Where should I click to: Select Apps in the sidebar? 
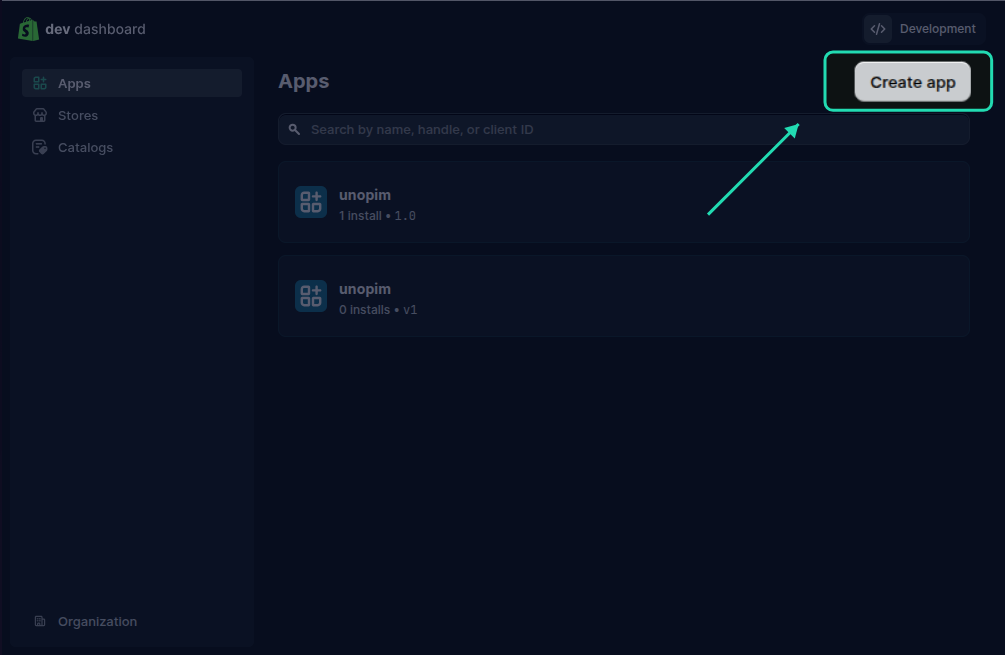tap(132, 83)
